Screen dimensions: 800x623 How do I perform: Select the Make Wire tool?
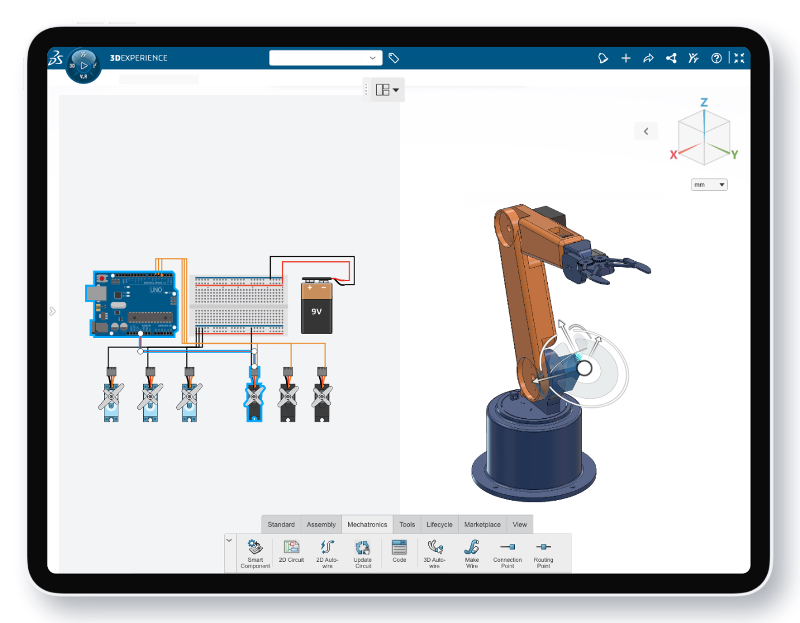tap(471, 553)
